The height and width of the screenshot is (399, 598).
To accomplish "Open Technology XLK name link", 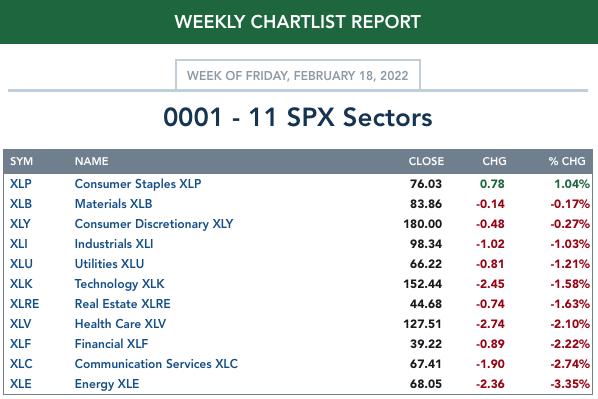I will pos(119,284).
